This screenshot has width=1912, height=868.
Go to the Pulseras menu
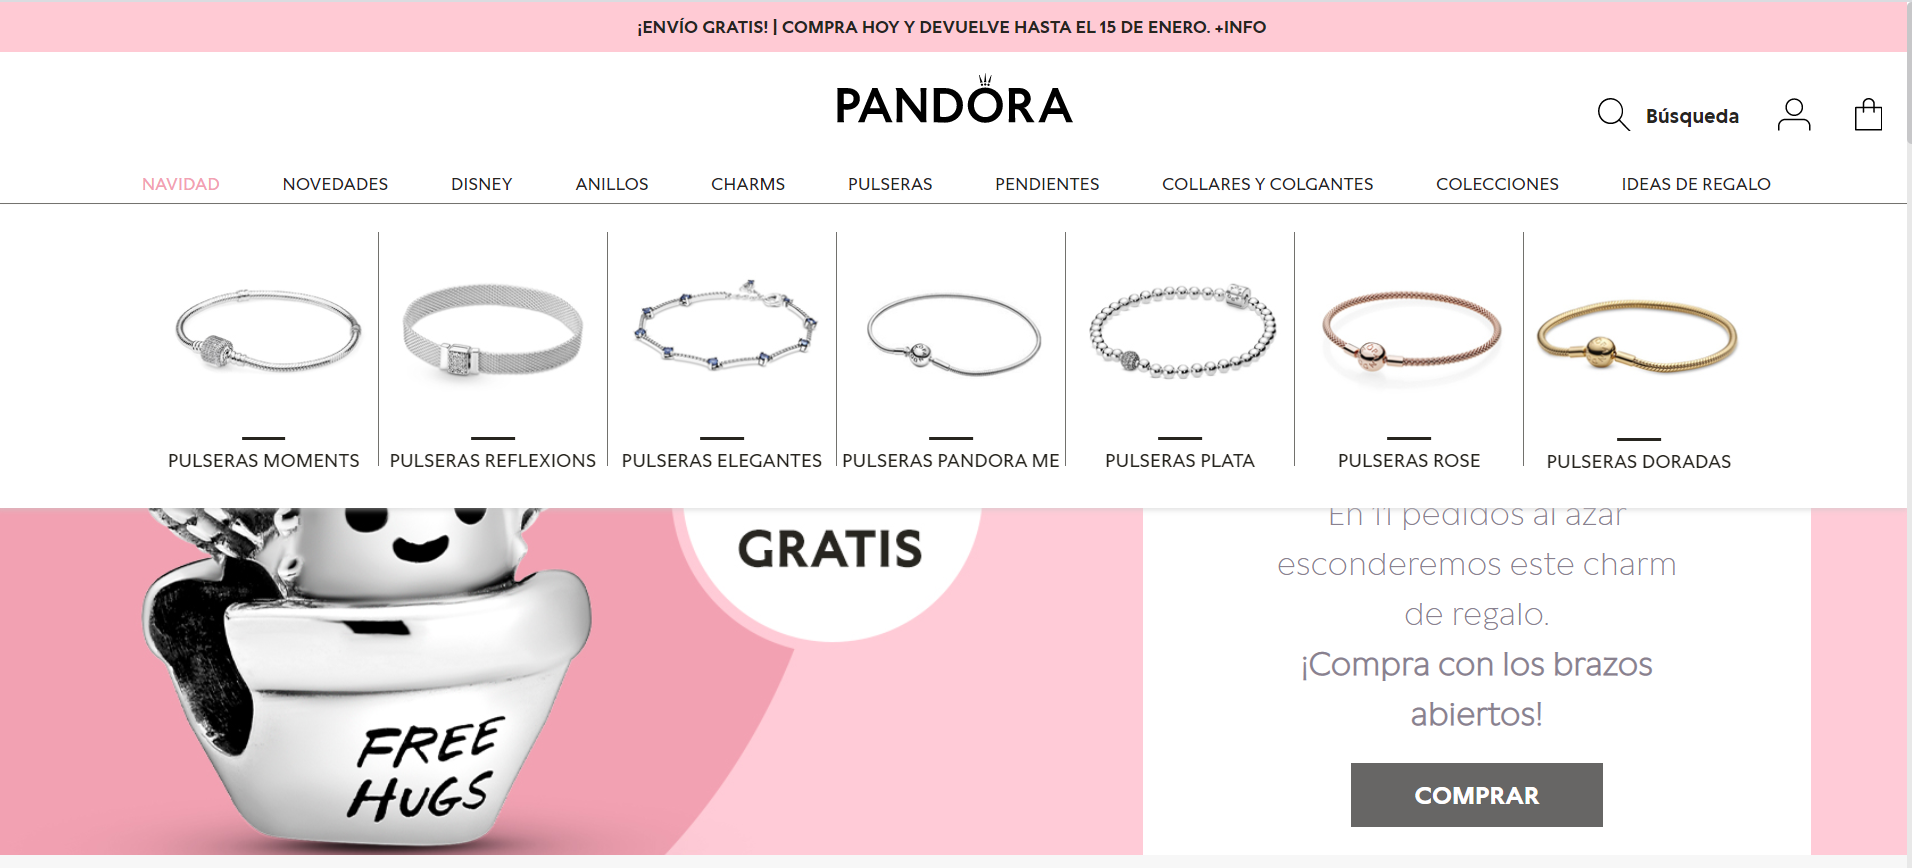(x=890, y=184)
